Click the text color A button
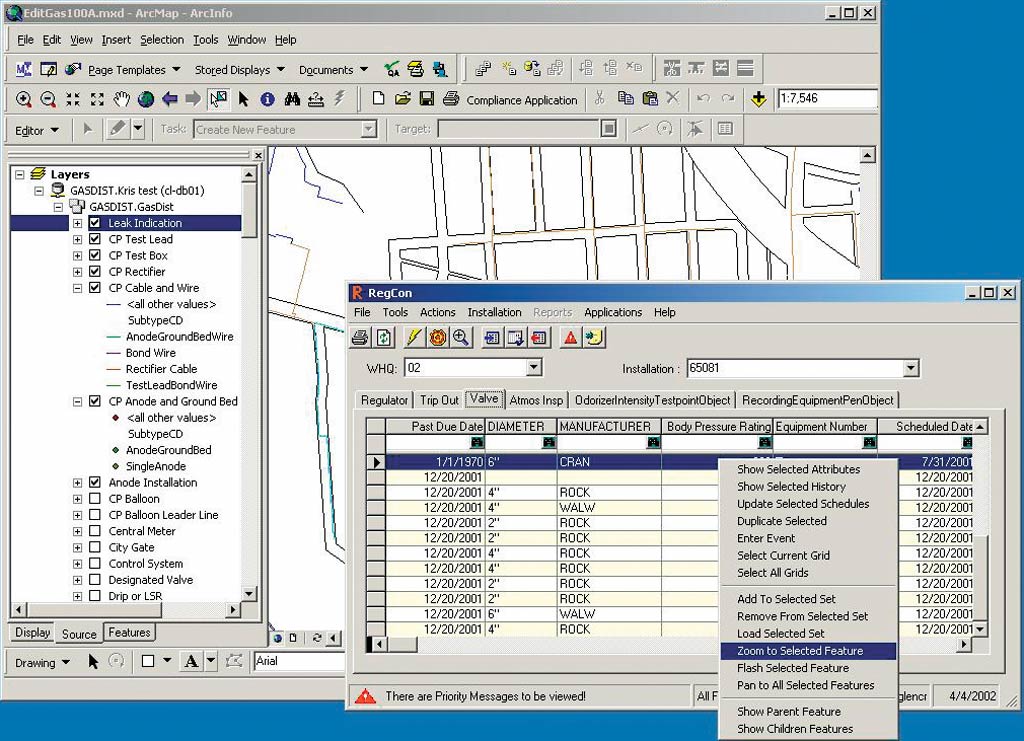 [x=191, y=661]
